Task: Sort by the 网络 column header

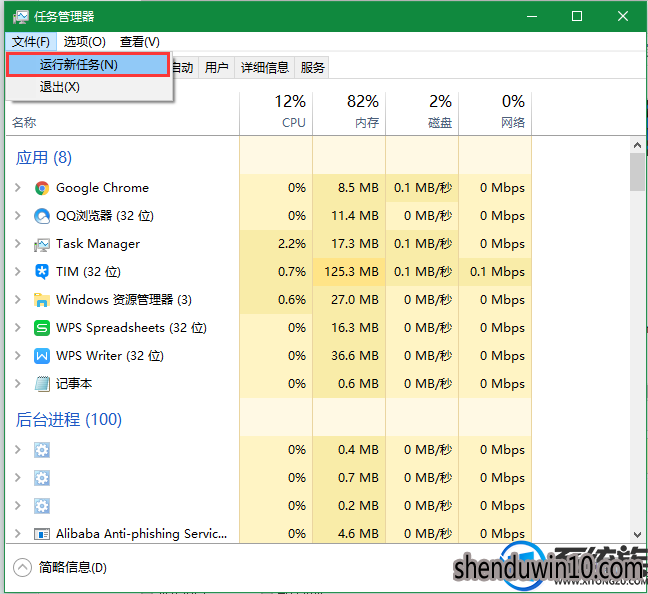Action: (495, 112)
